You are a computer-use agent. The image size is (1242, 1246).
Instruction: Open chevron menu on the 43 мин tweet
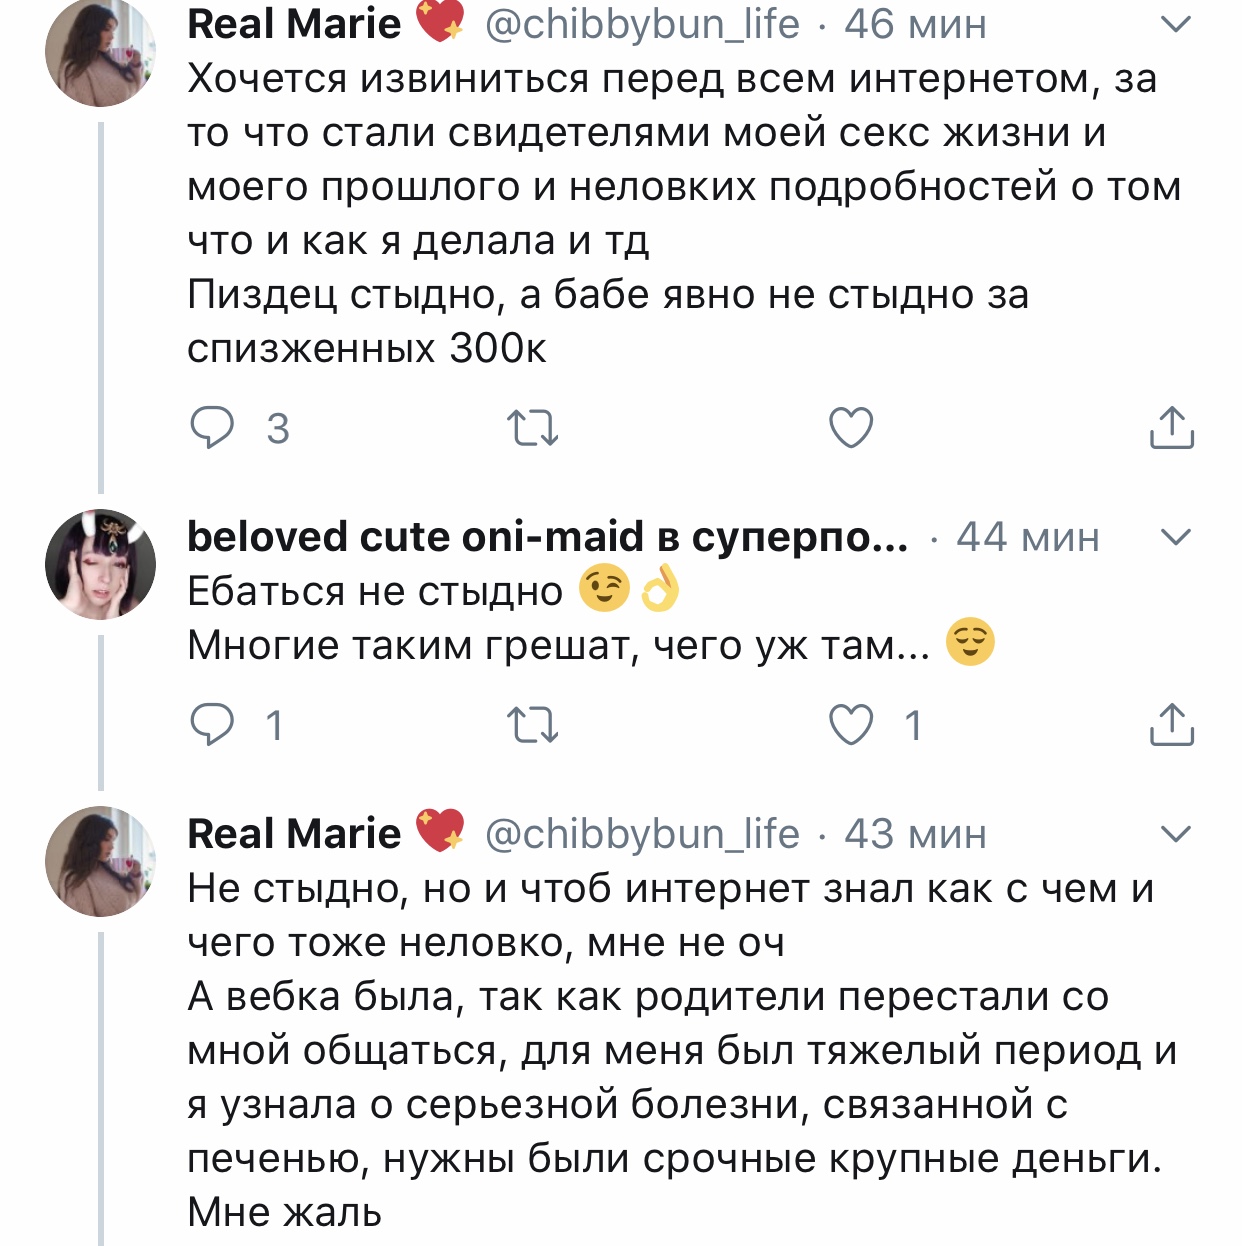pyautogui.click(x=1177, y=833)
